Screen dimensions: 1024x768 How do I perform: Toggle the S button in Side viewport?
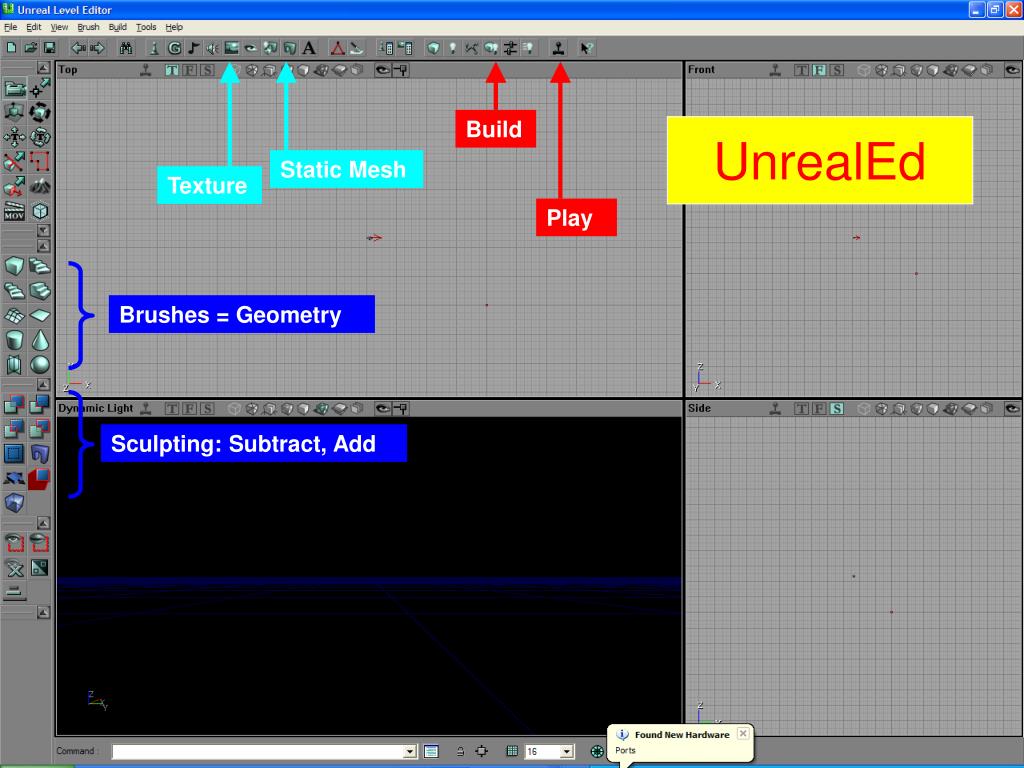tap(837, 409)
